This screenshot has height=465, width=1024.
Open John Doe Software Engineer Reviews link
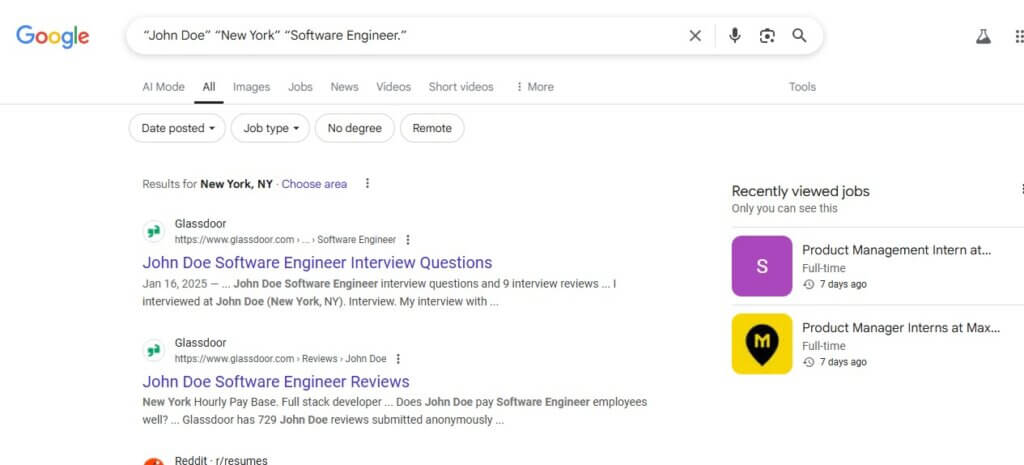[276, 381]
